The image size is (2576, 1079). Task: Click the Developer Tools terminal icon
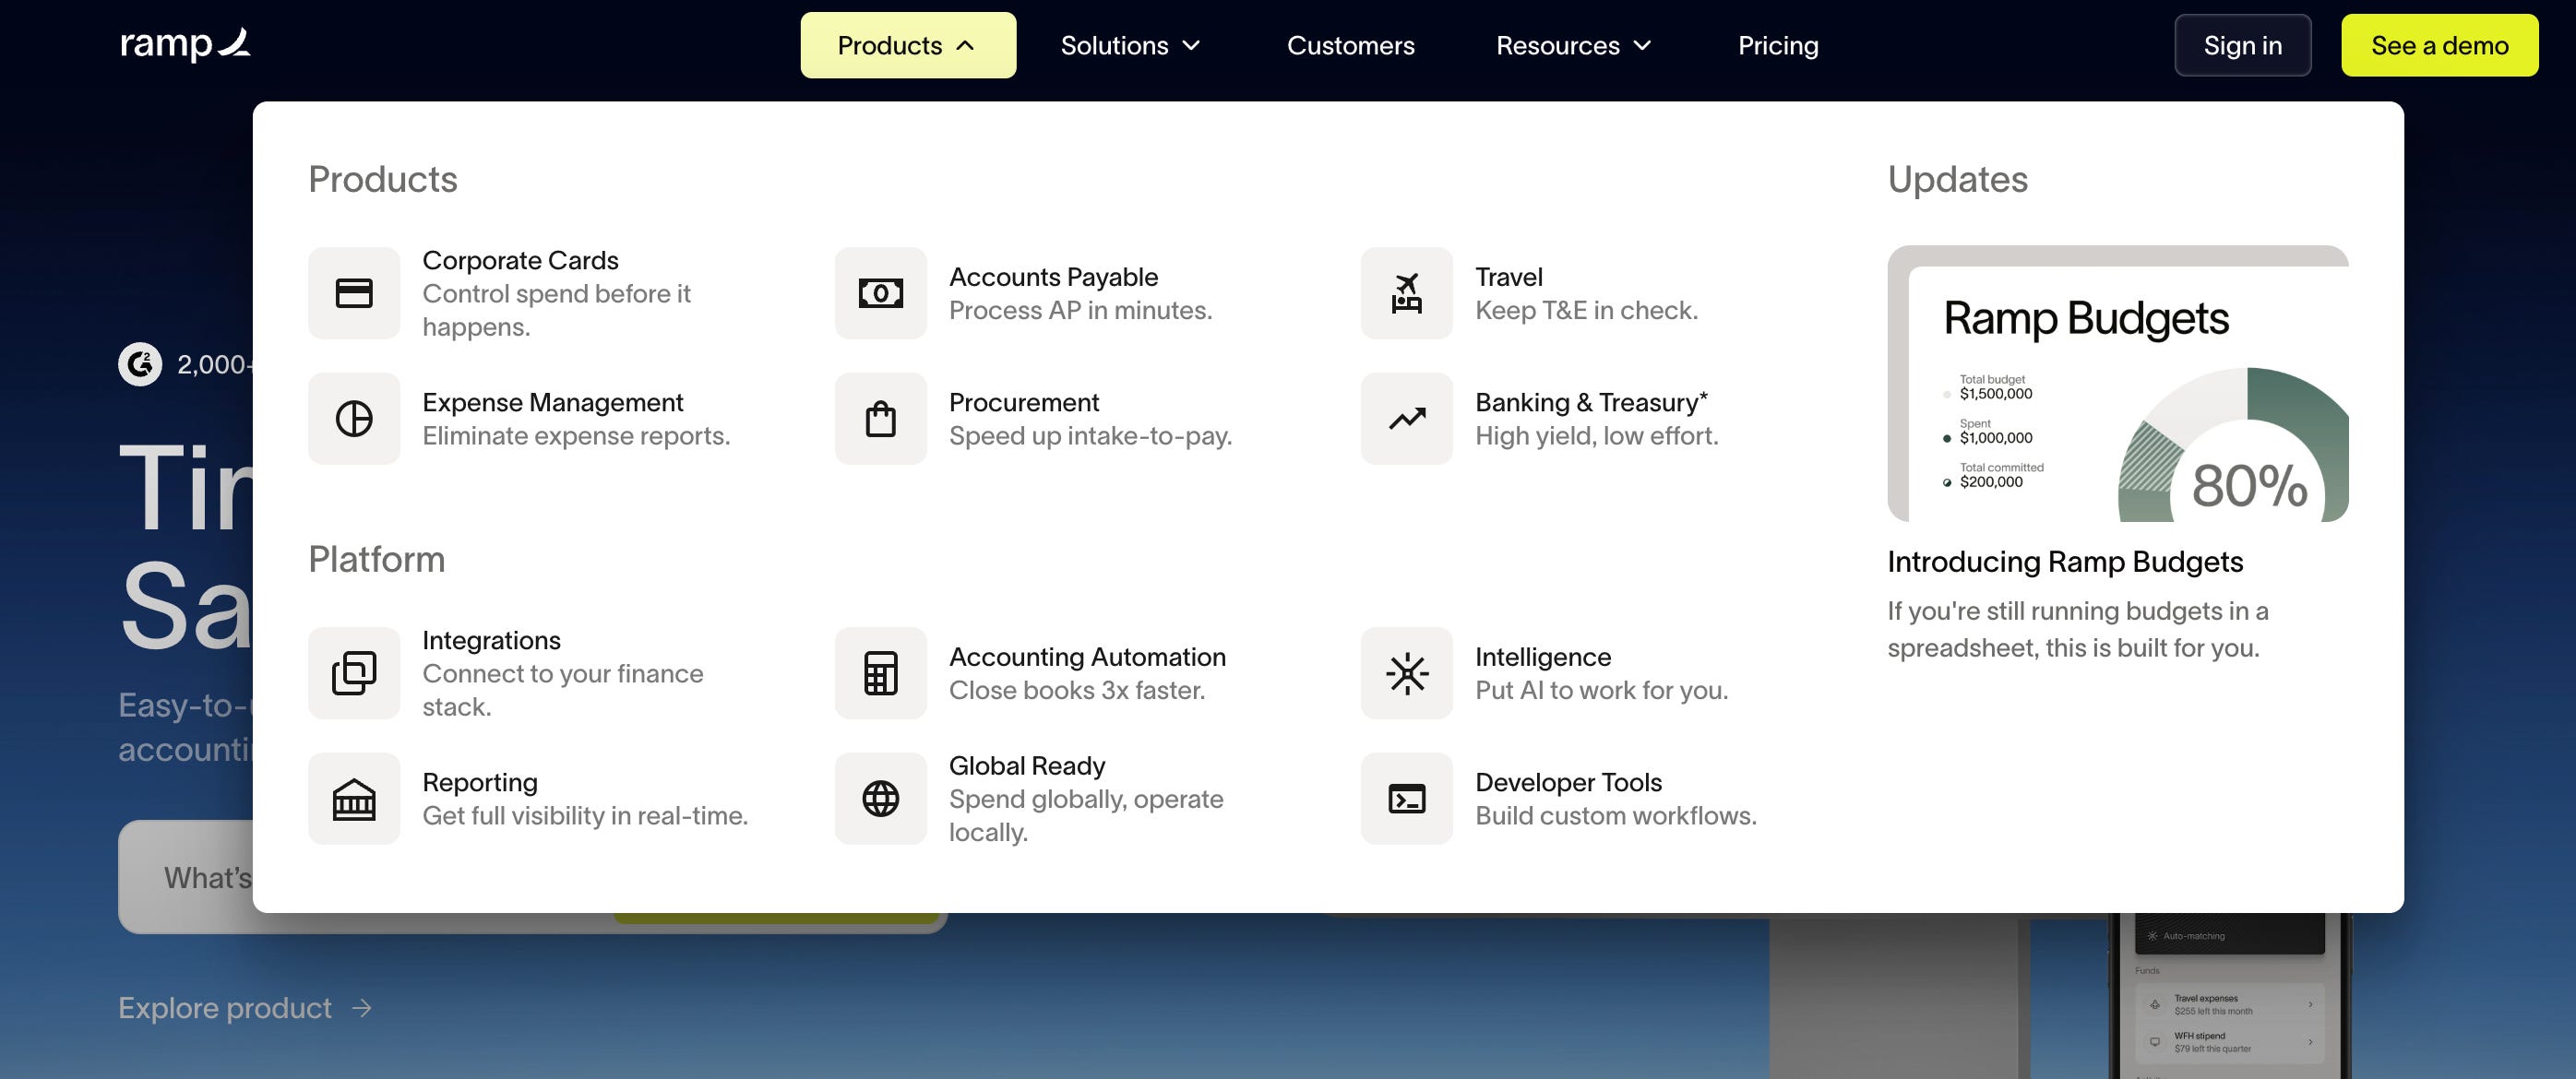tap(1406, 798)
